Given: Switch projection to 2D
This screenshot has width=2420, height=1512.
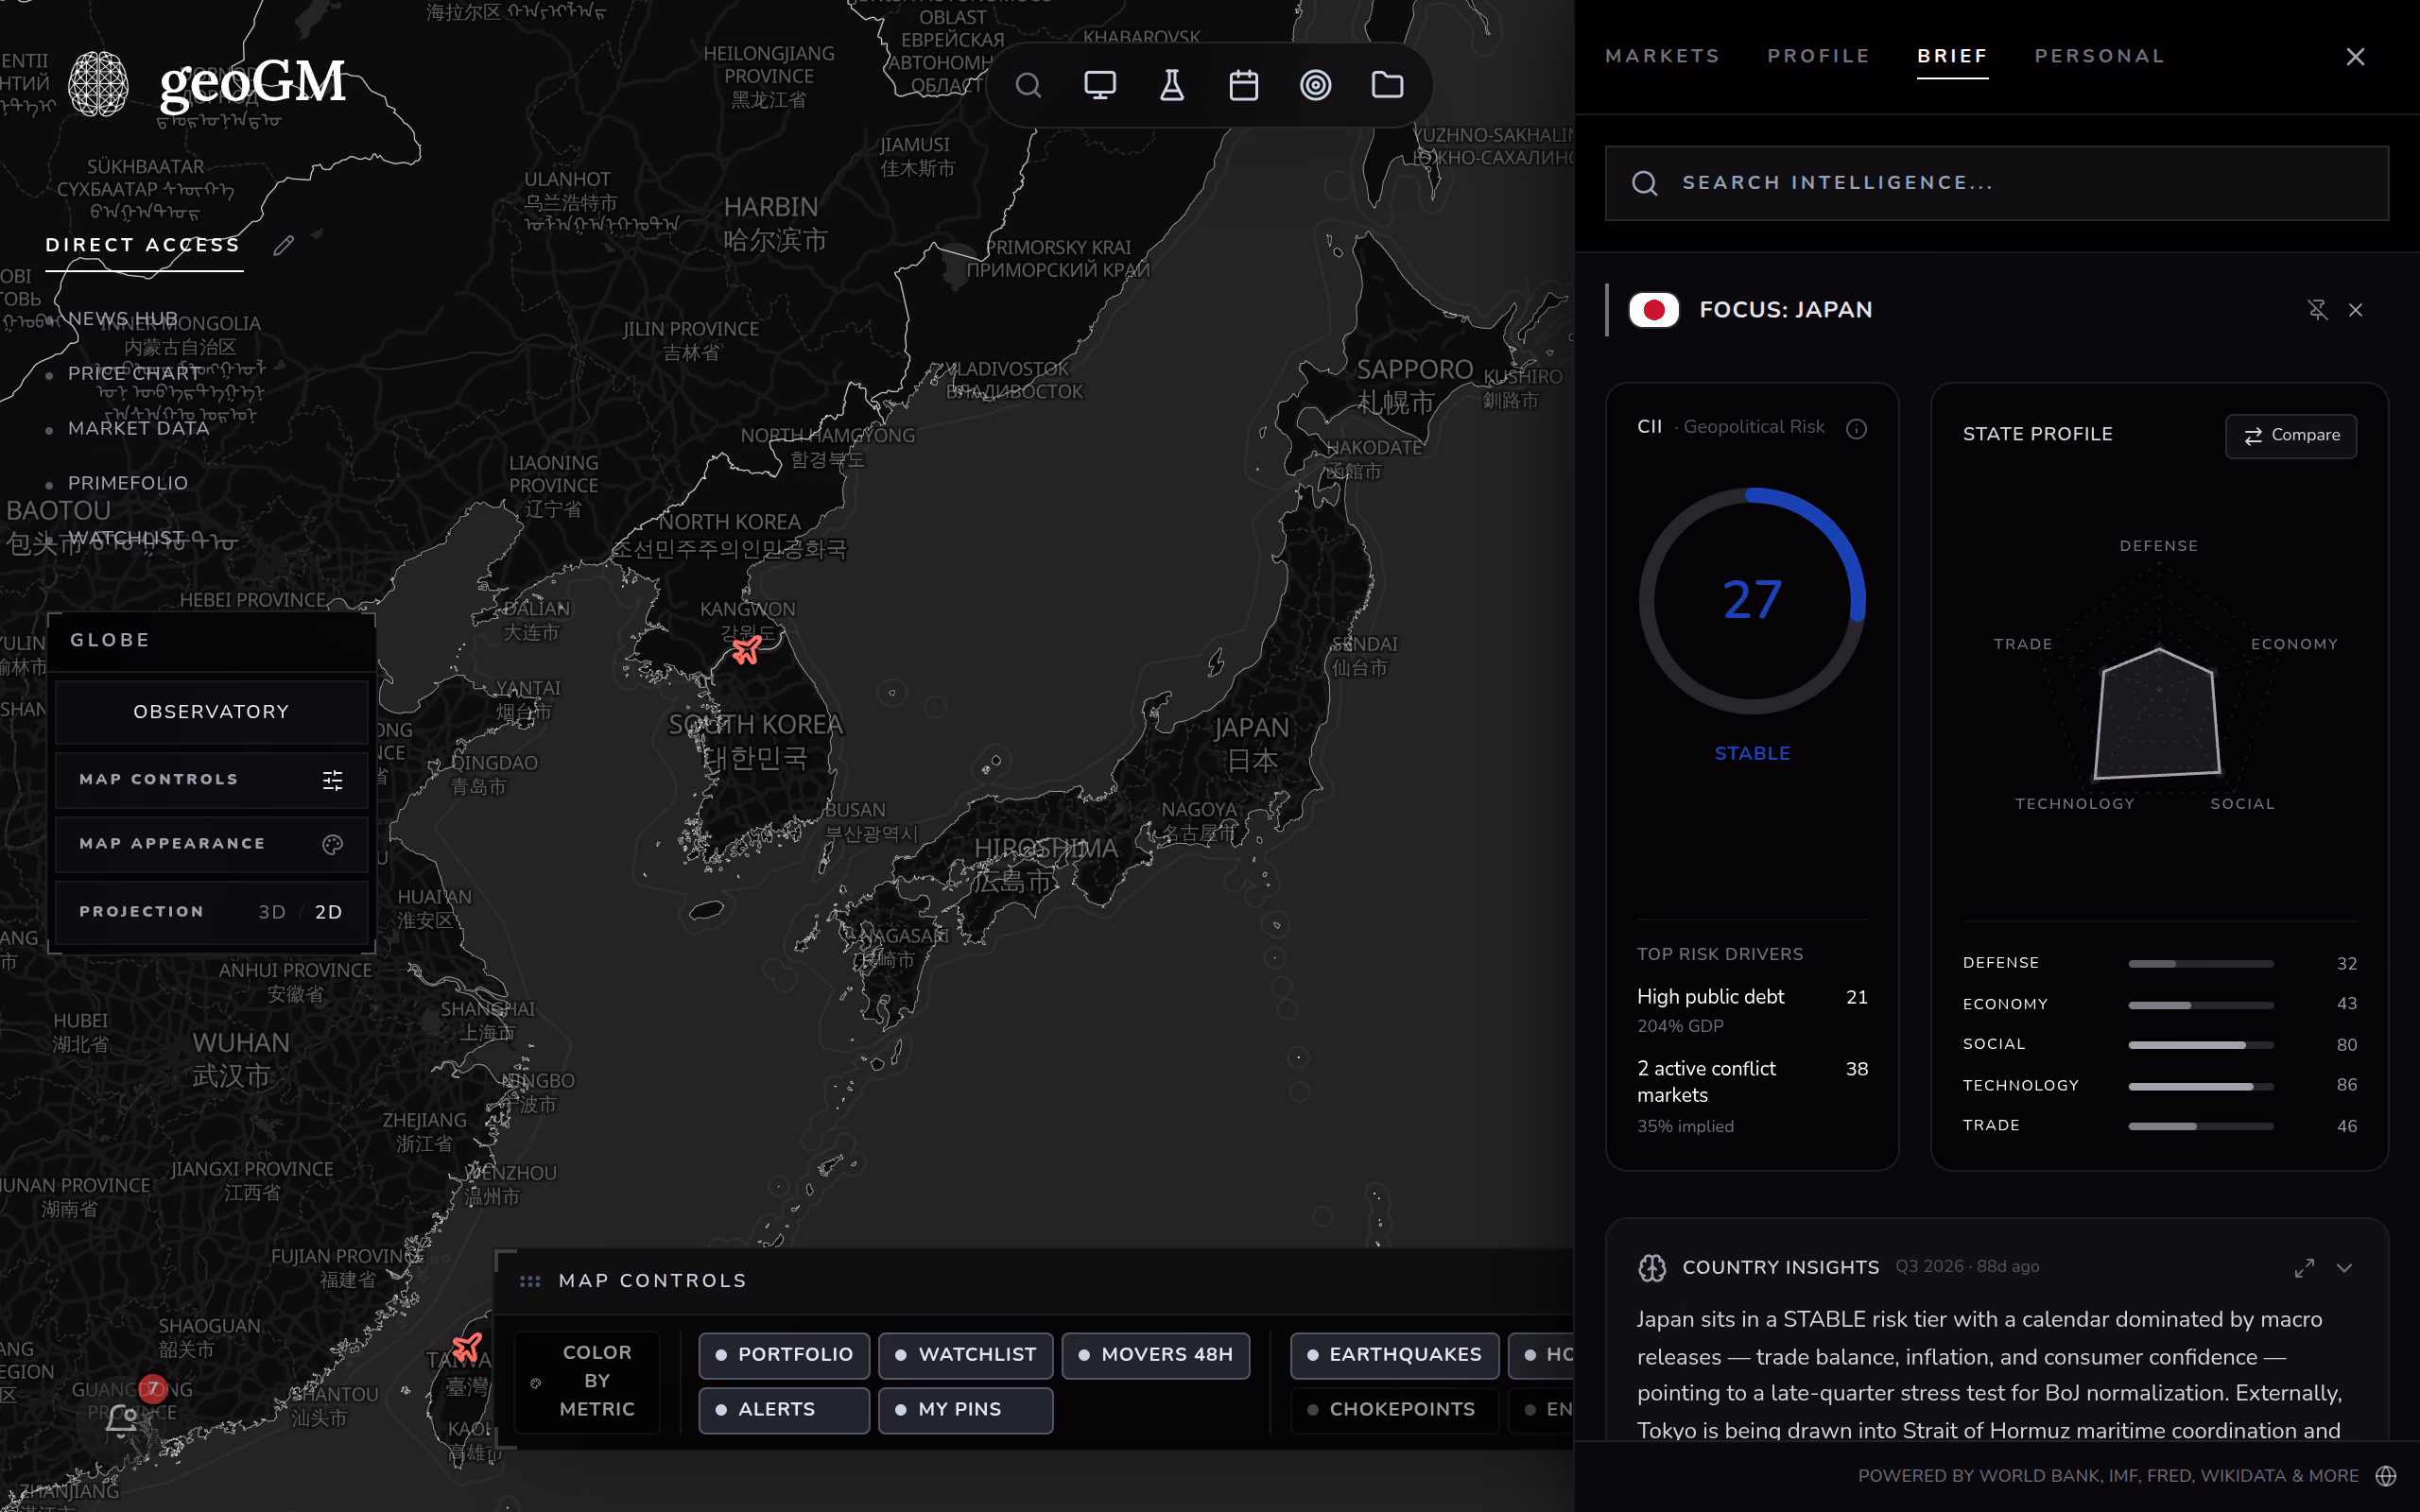Looking at the screenshot, I should click(328, 912).
